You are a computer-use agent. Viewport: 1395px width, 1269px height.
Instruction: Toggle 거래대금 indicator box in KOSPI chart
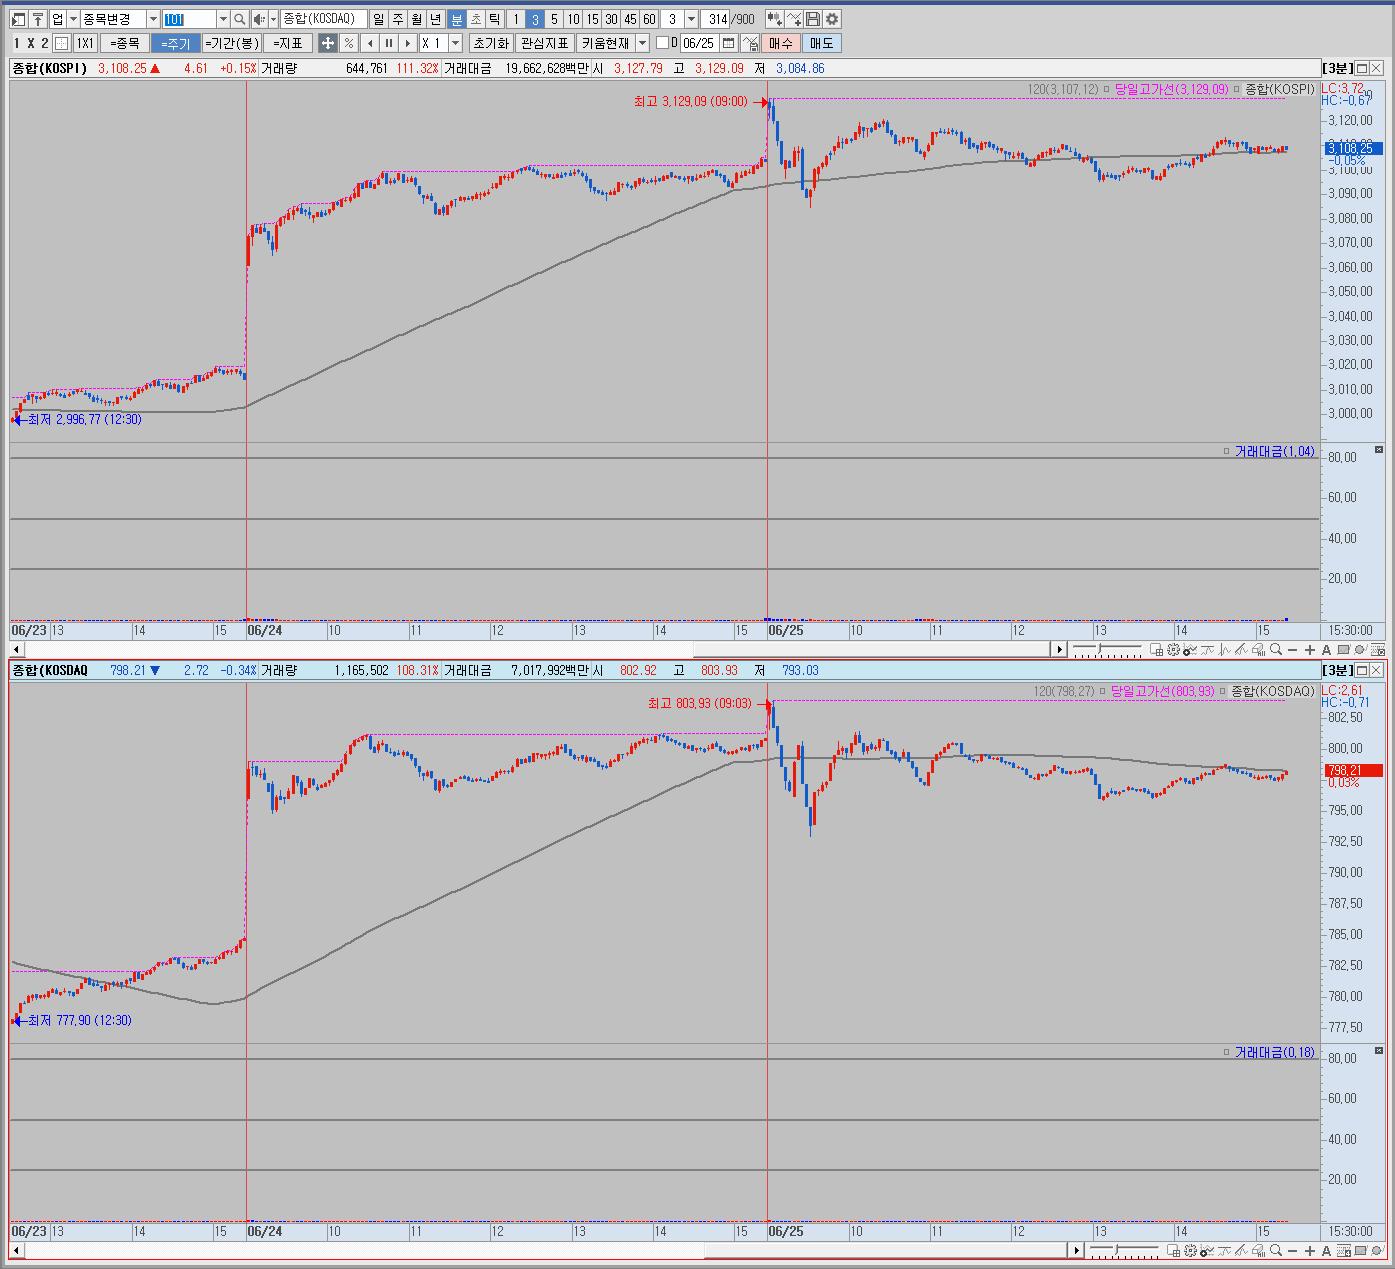(x=1226, y=451)
